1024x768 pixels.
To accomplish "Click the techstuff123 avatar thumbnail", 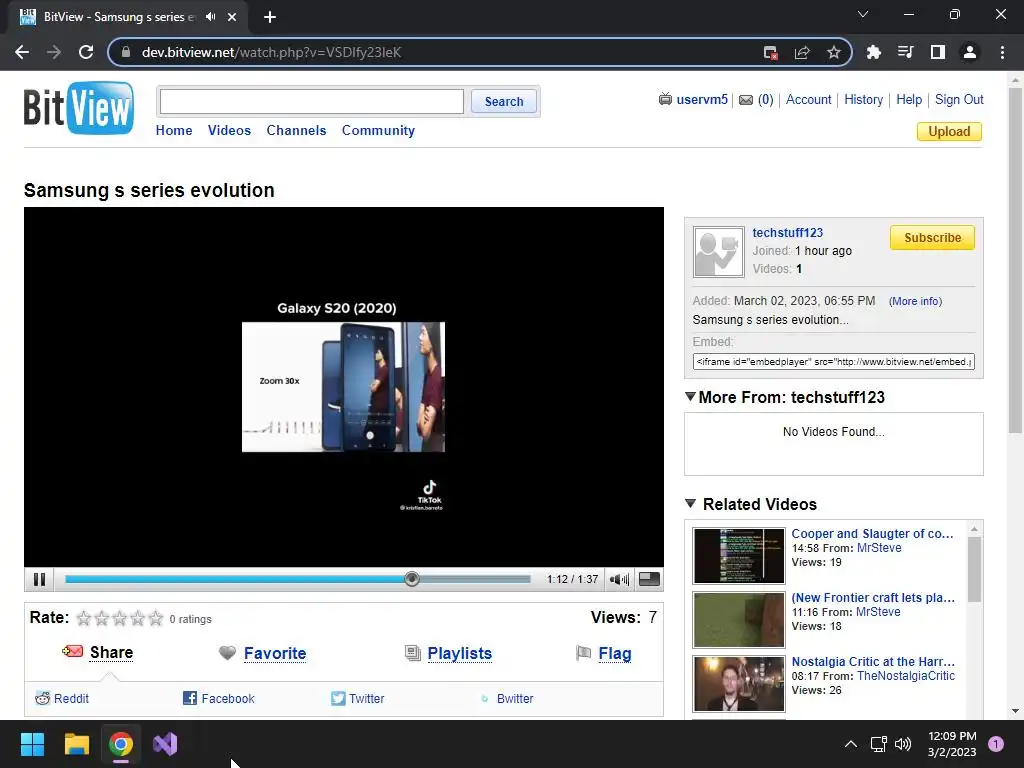I will [718, 252].
